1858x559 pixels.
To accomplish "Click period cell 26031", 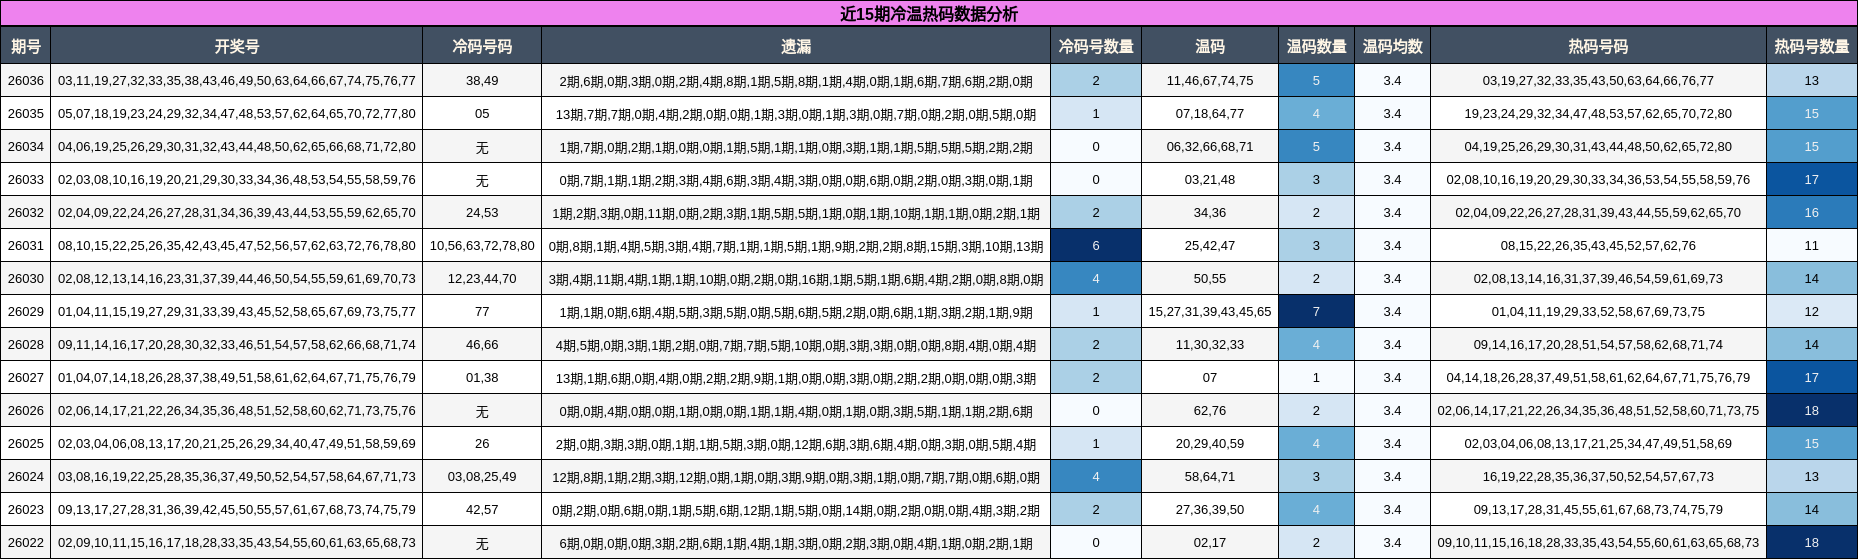I will (26, 246).
